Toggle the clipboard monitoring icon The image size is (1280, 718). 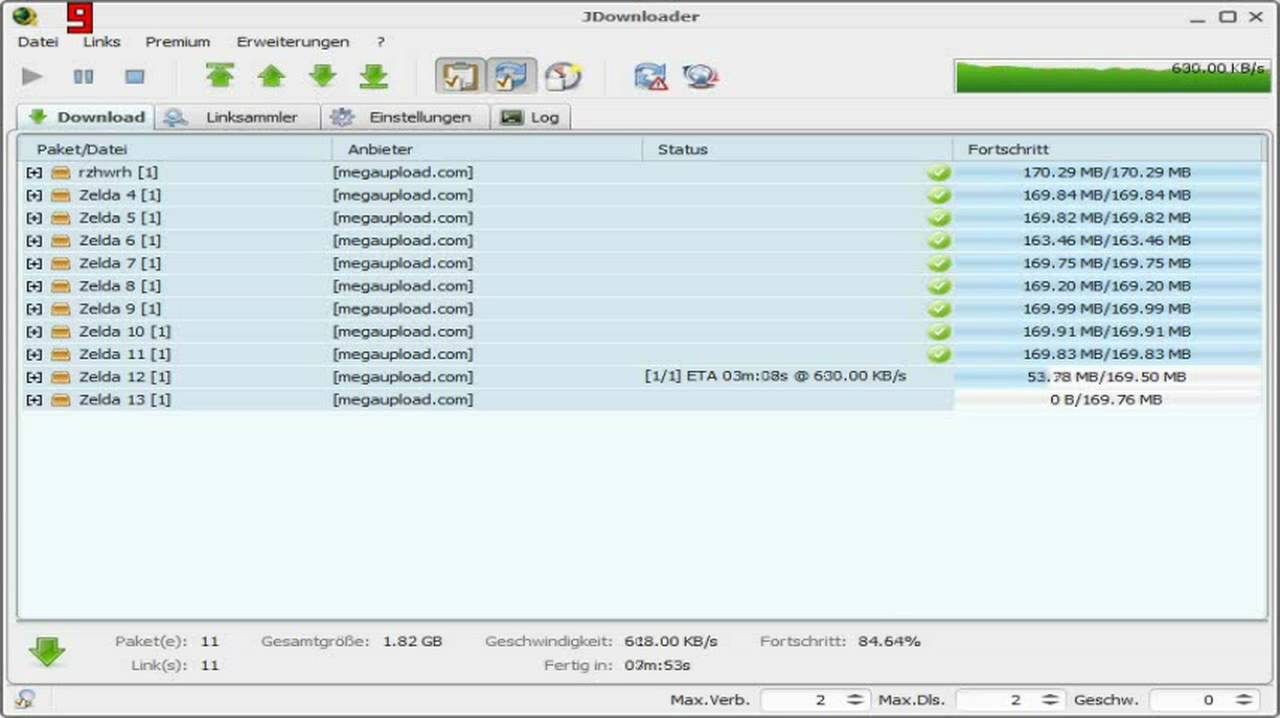pyautogui.click(x=460, y=76)
